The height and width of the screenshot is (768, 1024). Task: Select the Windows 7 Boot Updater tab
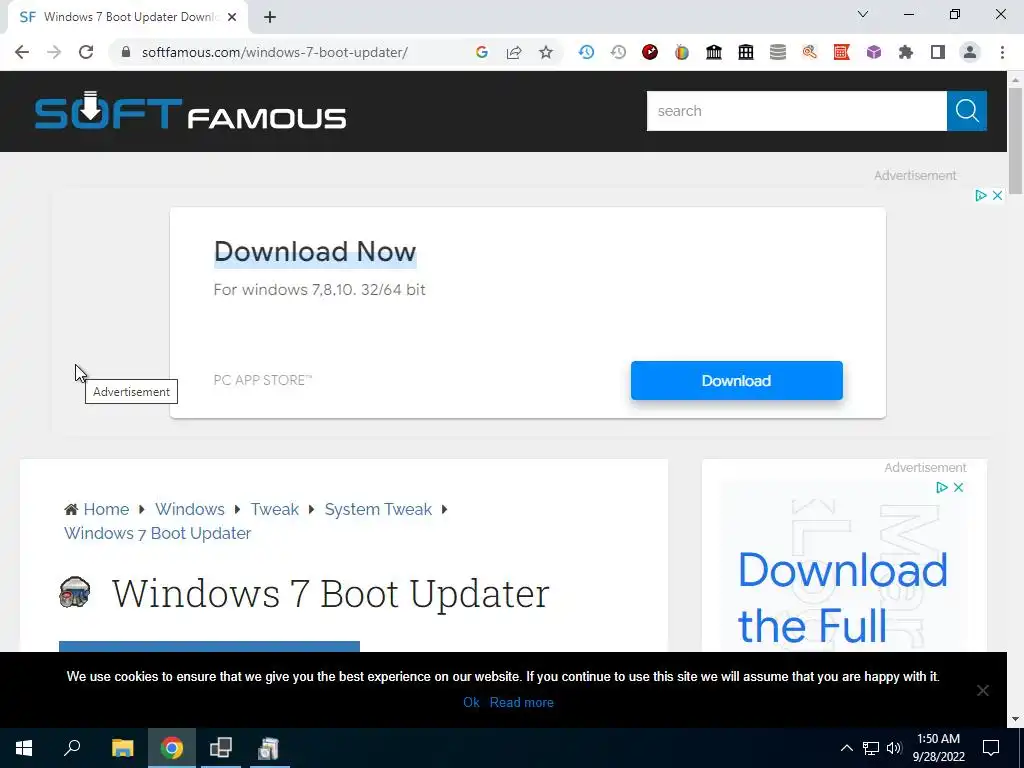(x=127, y=18)
